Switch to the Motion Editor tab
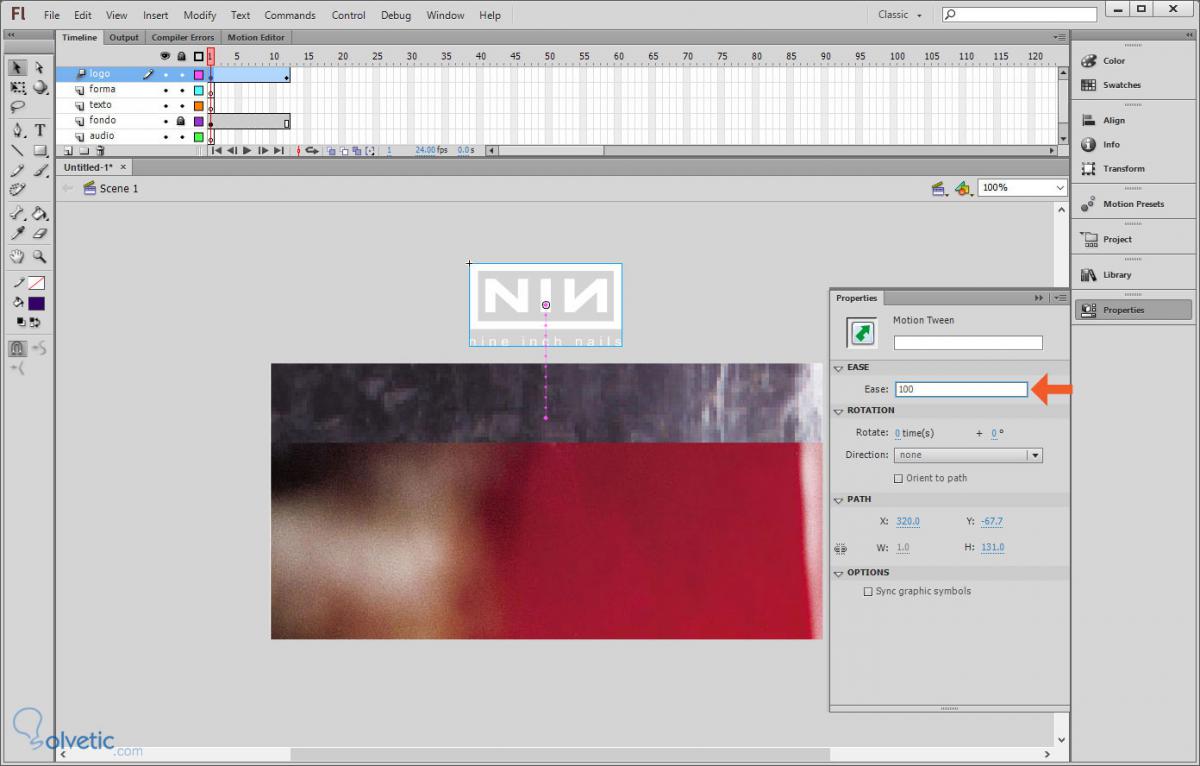The width and height of the screenshot is (1200, 766). 256,37
